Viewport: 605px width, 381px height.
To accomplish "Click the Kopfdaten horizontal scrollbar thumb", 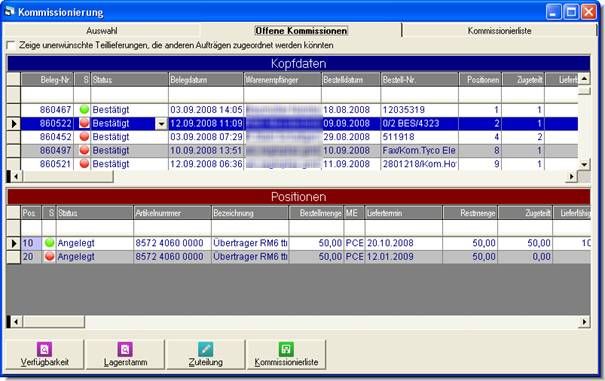I will pyautogui.click(x=68, y=177).
